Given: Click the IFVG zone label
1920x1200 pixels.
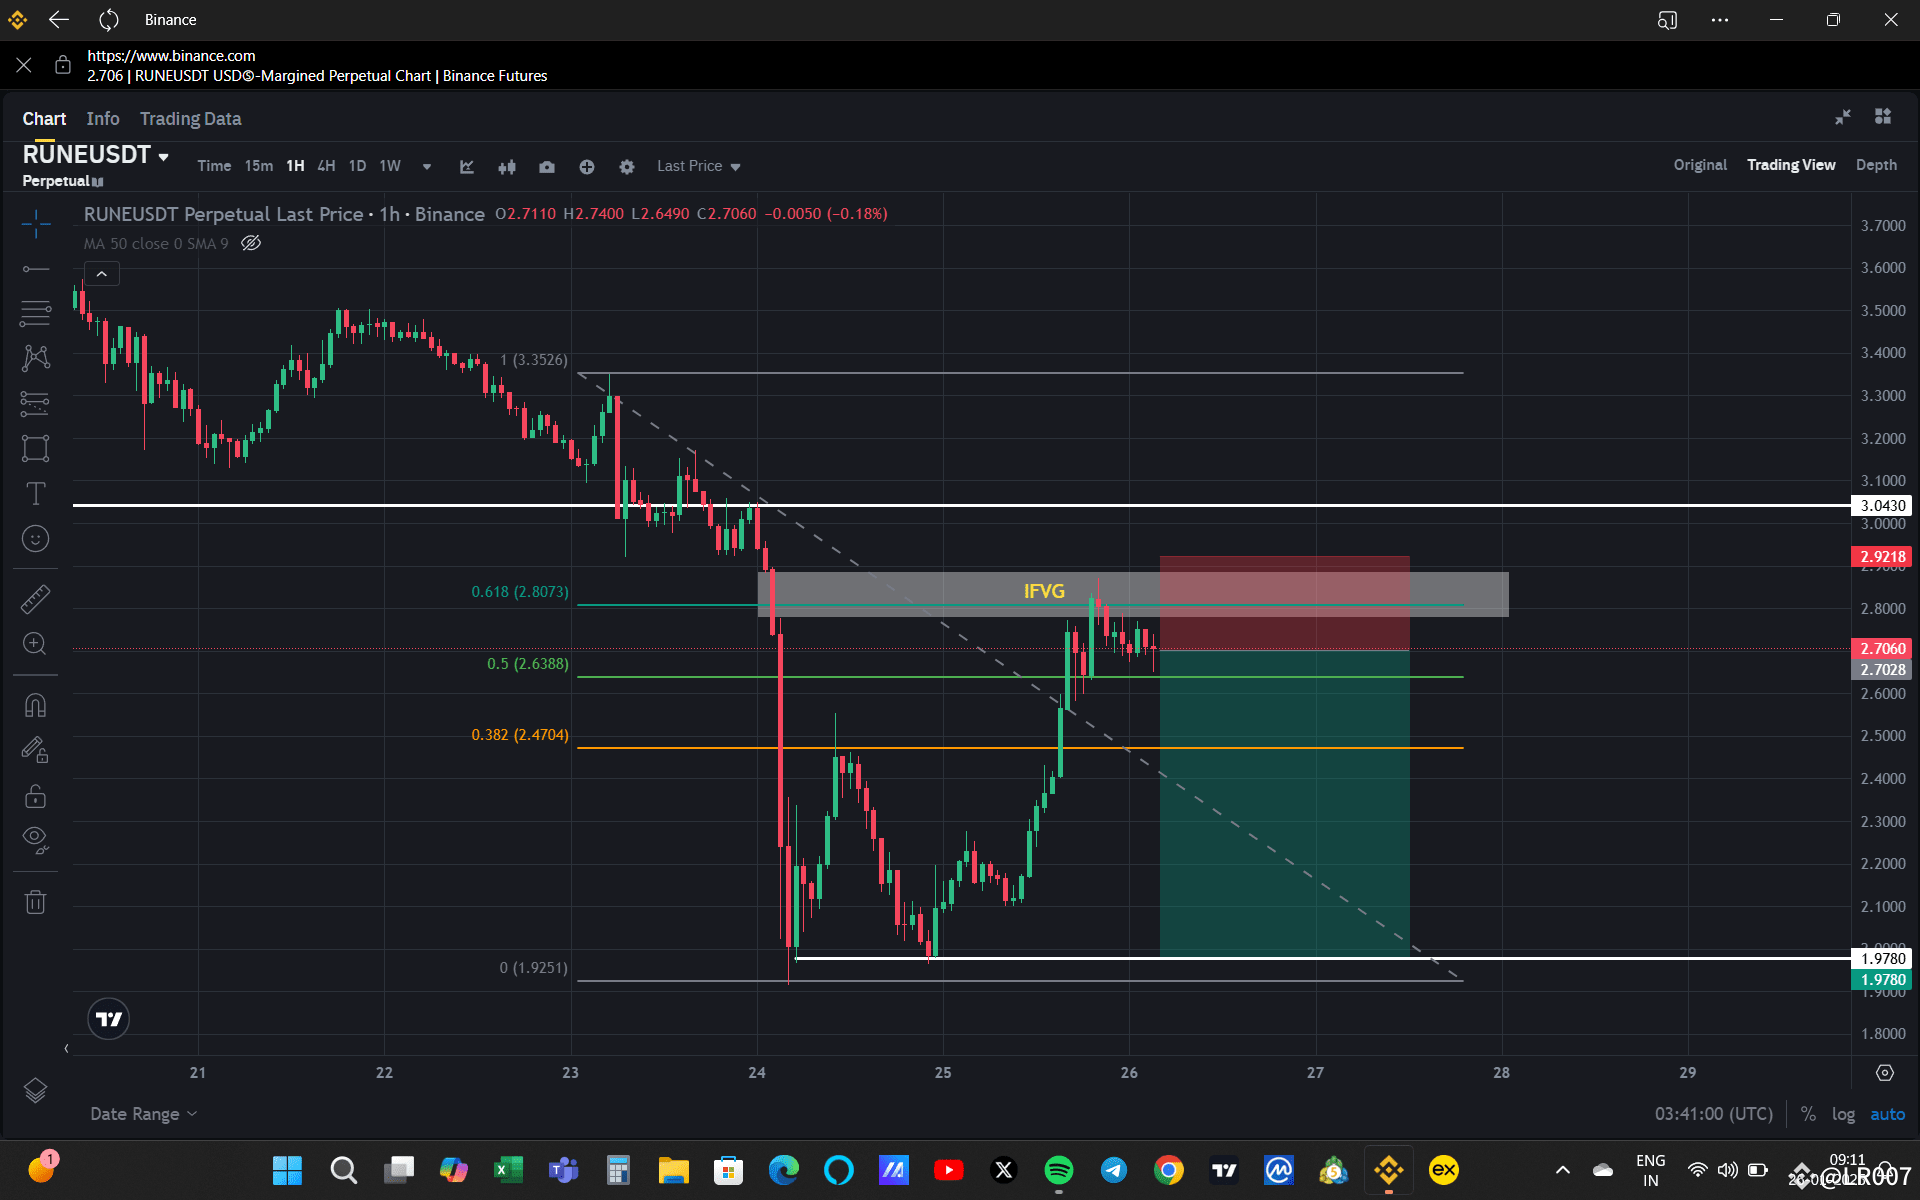Looking at the screenshot, I should 1044,591.
